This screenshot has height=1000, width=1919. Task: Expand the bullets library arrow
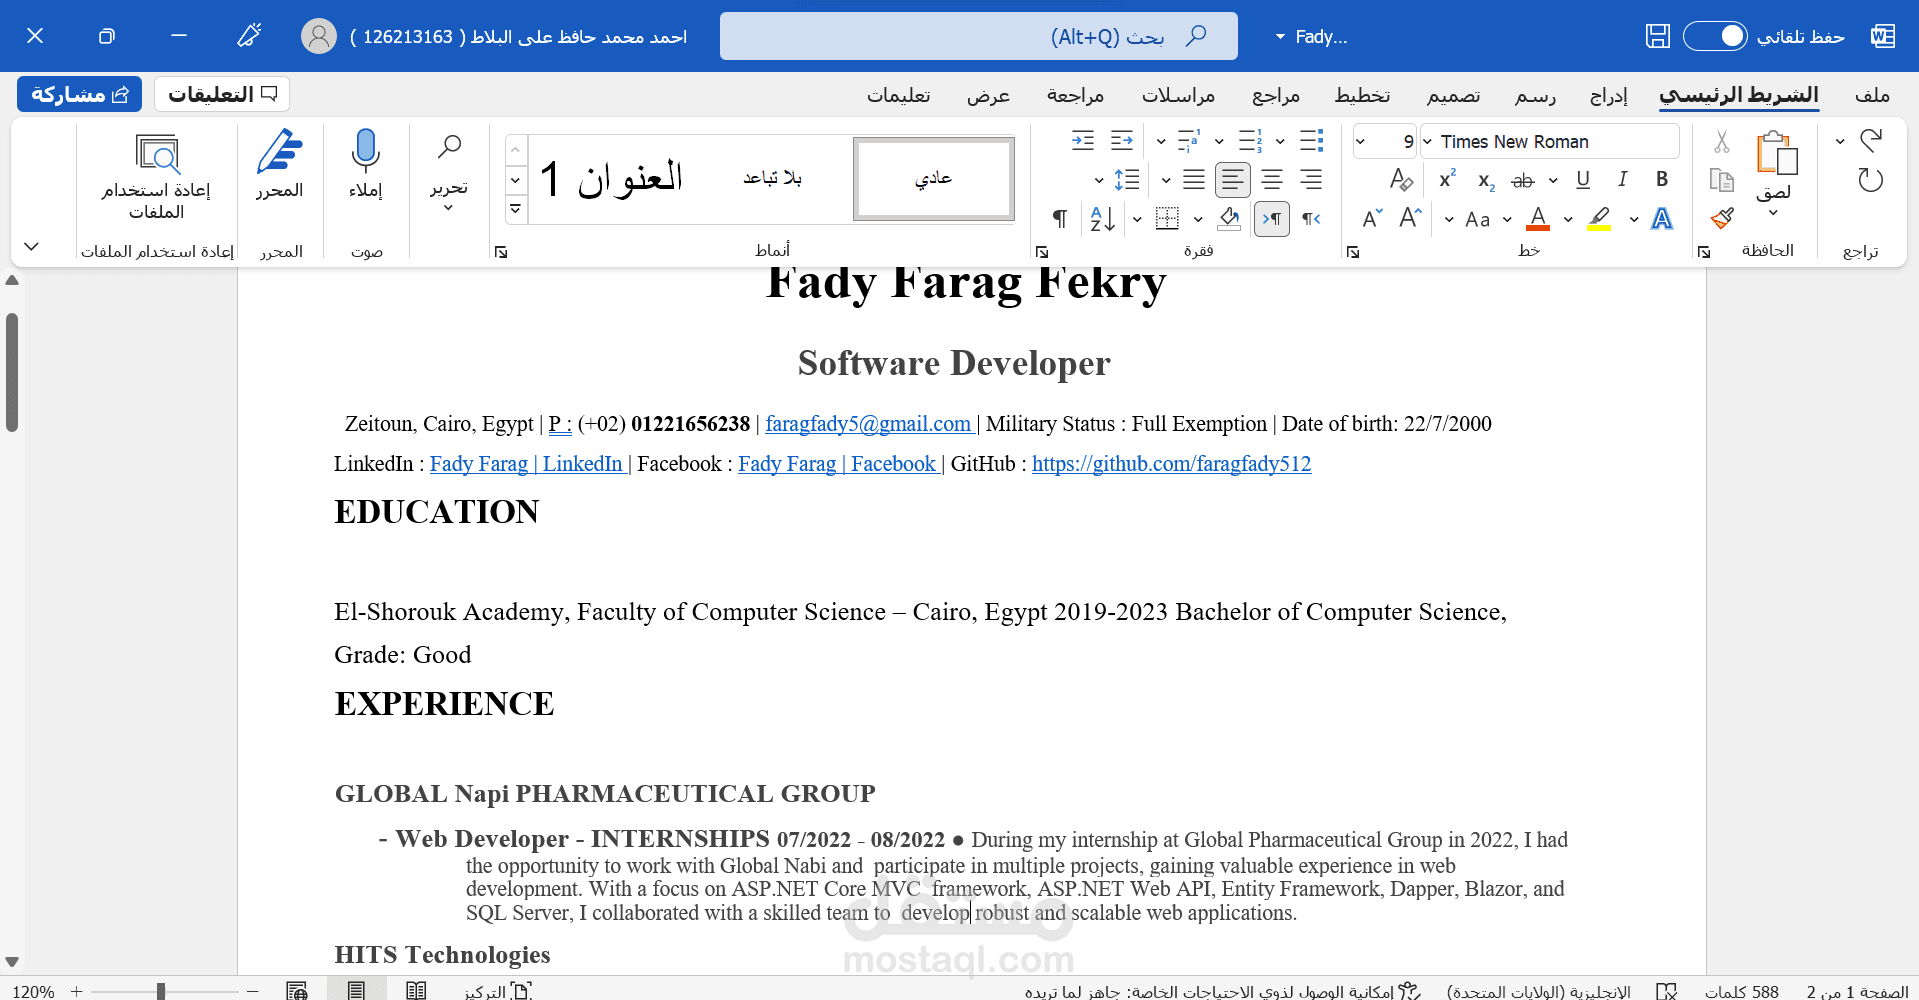click(1281, 141)
